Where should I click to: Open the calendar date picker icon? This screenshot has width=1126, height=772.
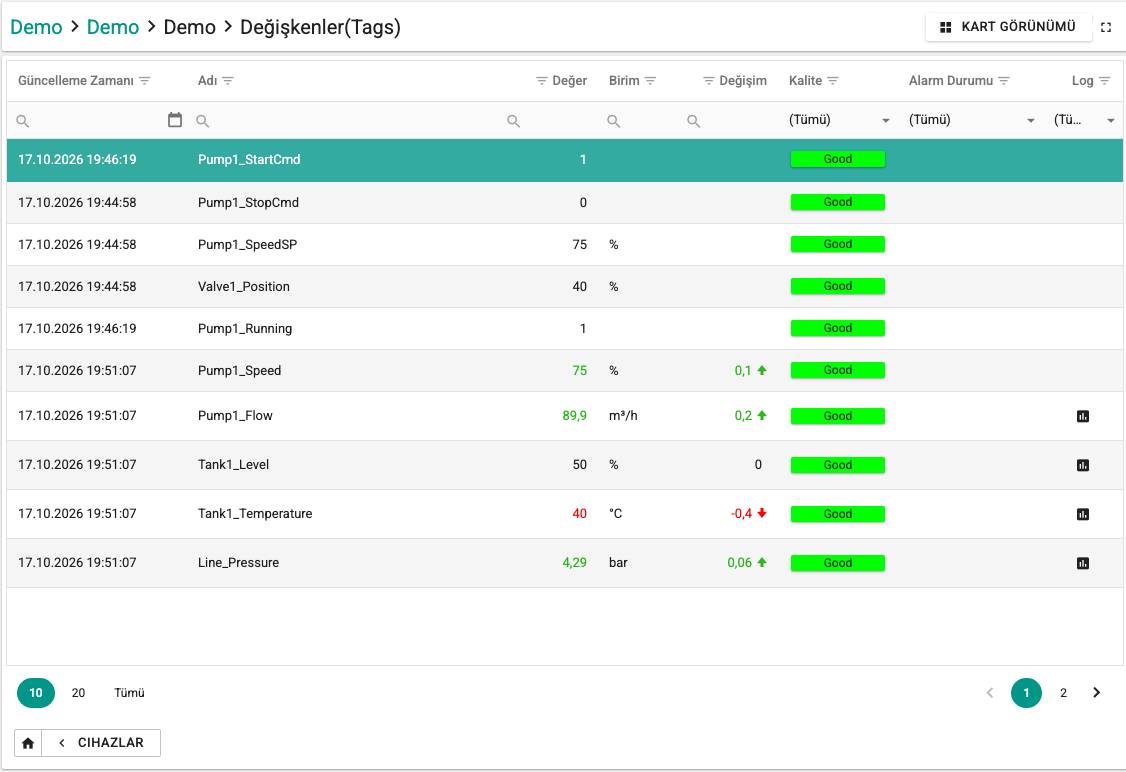point(175,120)
